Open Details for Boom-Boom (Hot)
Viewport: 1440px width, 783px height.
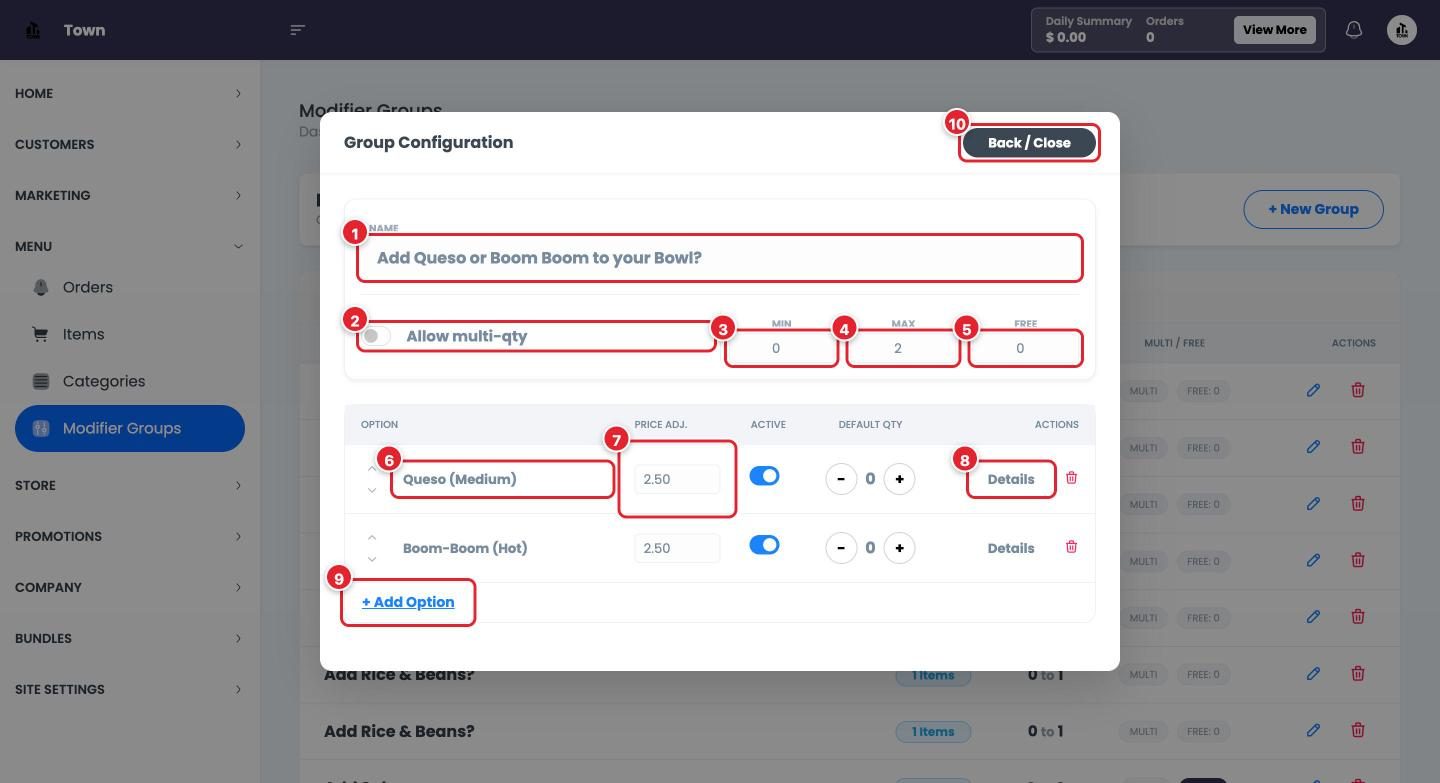click(1011, 548)
